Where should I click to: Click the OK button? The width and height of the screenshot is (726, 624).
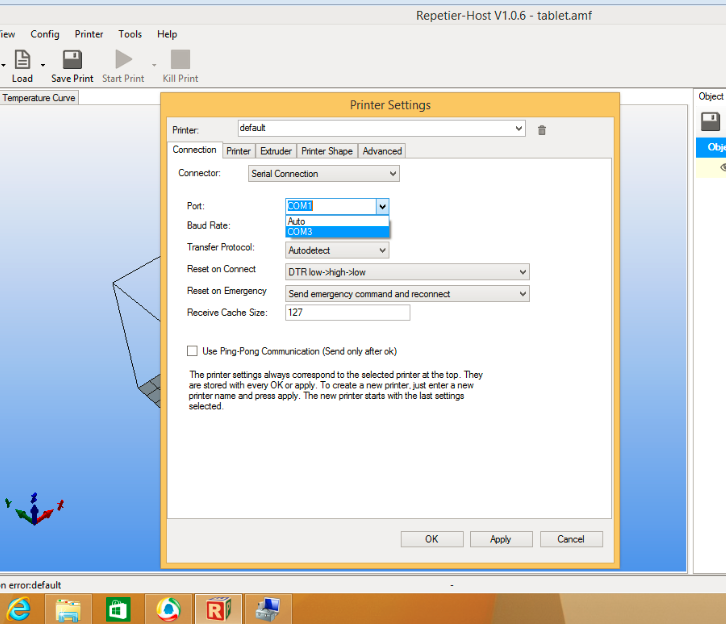pyautogui.click(x=432, y=539)
